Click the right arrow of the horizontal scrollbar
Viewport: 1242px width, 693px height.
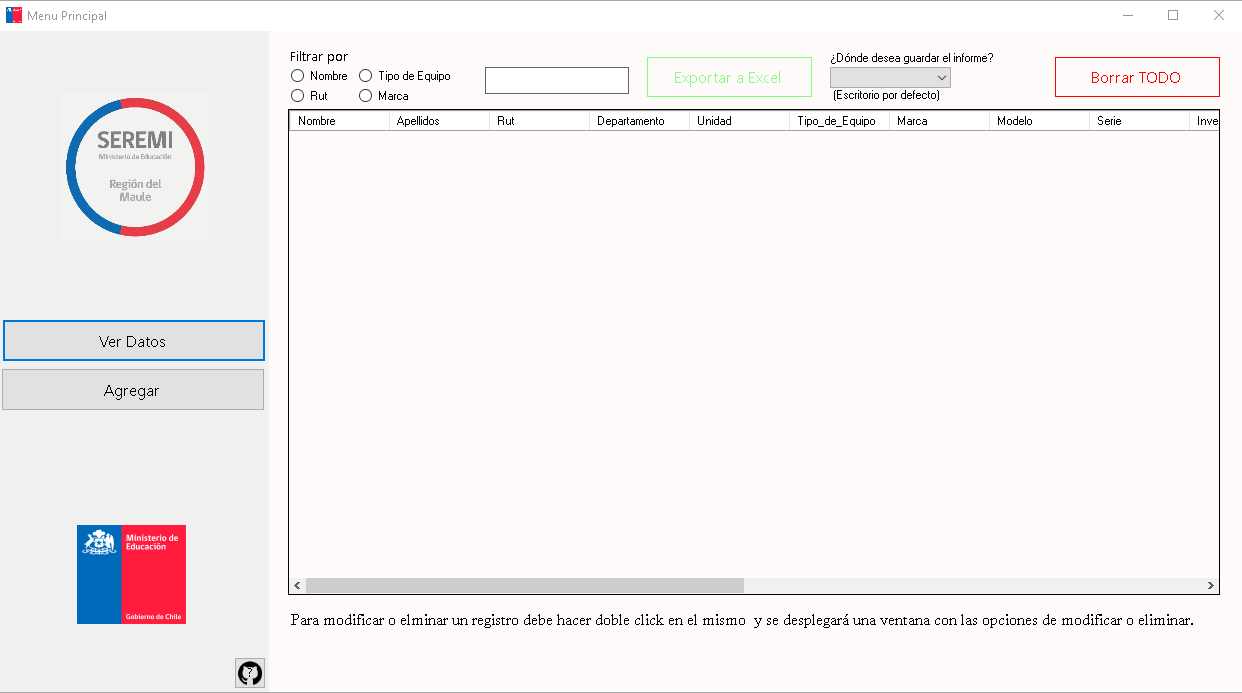coord(1208,585)
